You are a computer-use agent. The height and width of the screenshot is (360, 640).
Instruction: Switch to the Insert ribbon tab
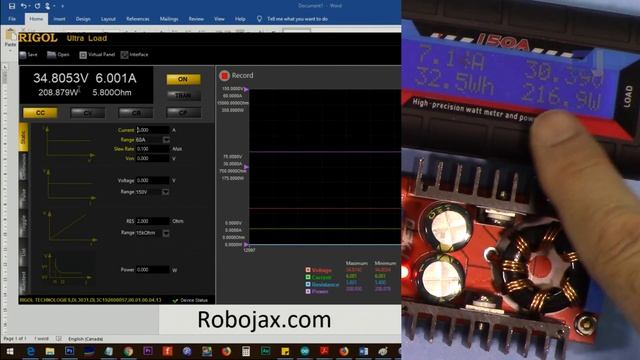click(x=59, y=19)
